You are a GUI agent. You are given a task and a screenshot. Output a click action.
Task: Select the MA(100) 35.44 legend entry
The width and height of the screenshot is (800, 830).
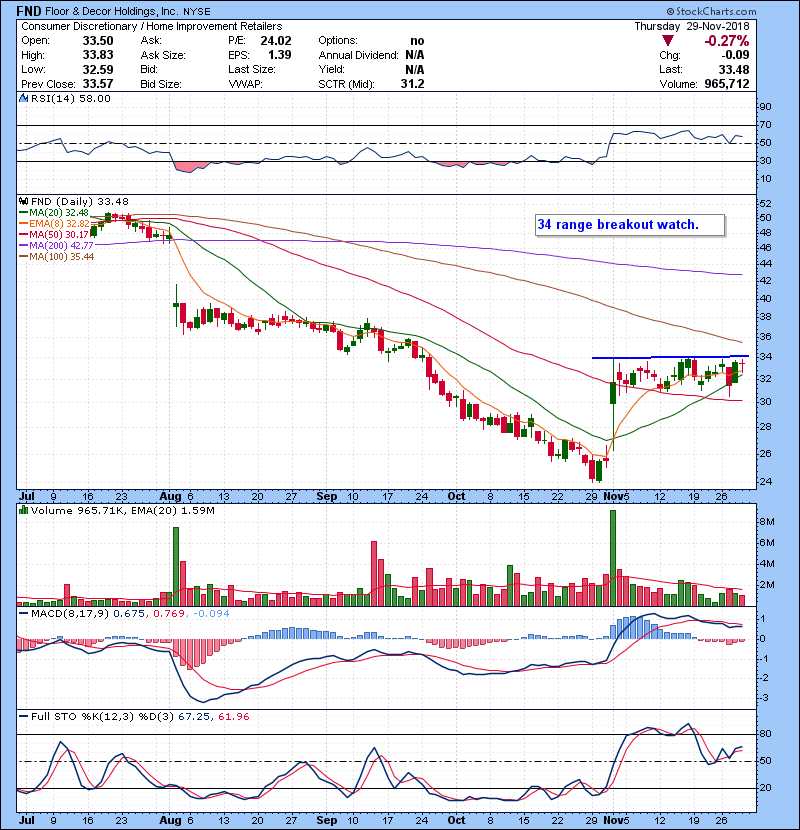coord(57,257)
